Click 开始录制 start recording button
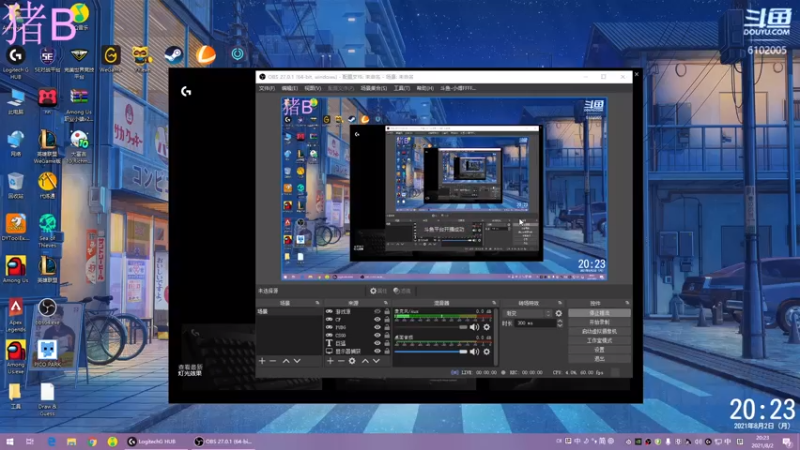The height and width of the screenshot is (450, 800). coord(599,322)
